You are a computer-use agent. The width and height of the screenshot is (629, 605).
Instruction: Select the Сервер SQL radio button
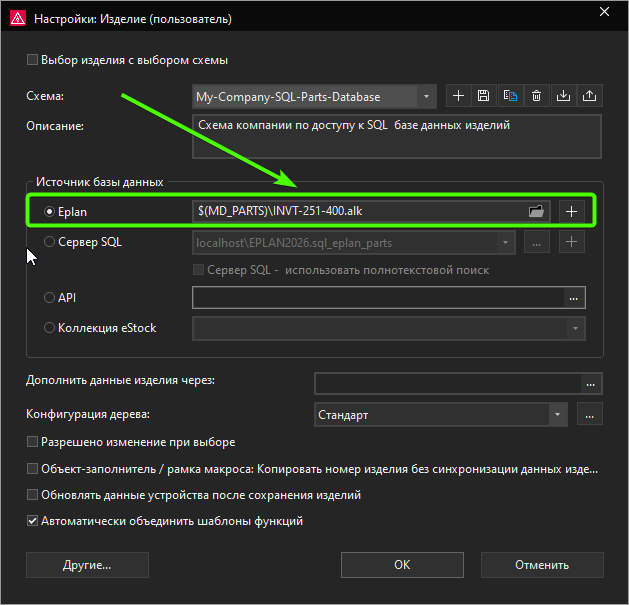pos(49,242)
